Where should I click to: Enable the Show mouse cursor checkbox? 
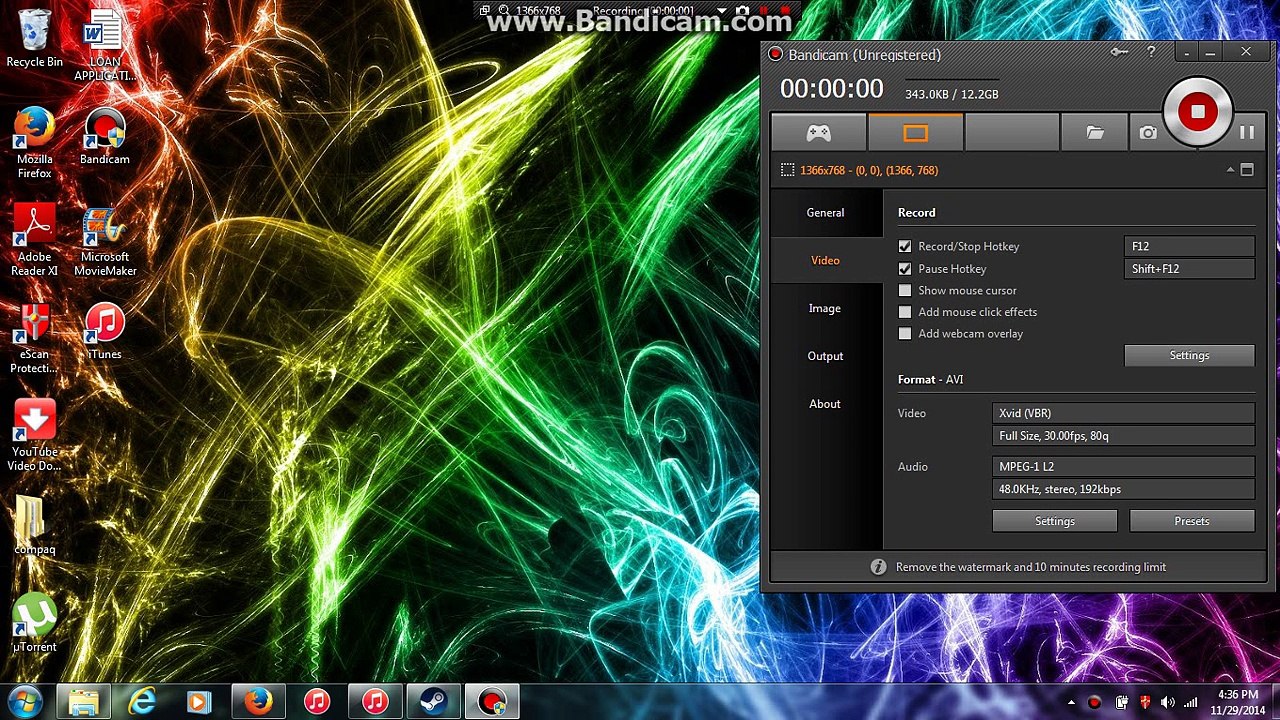905,290
